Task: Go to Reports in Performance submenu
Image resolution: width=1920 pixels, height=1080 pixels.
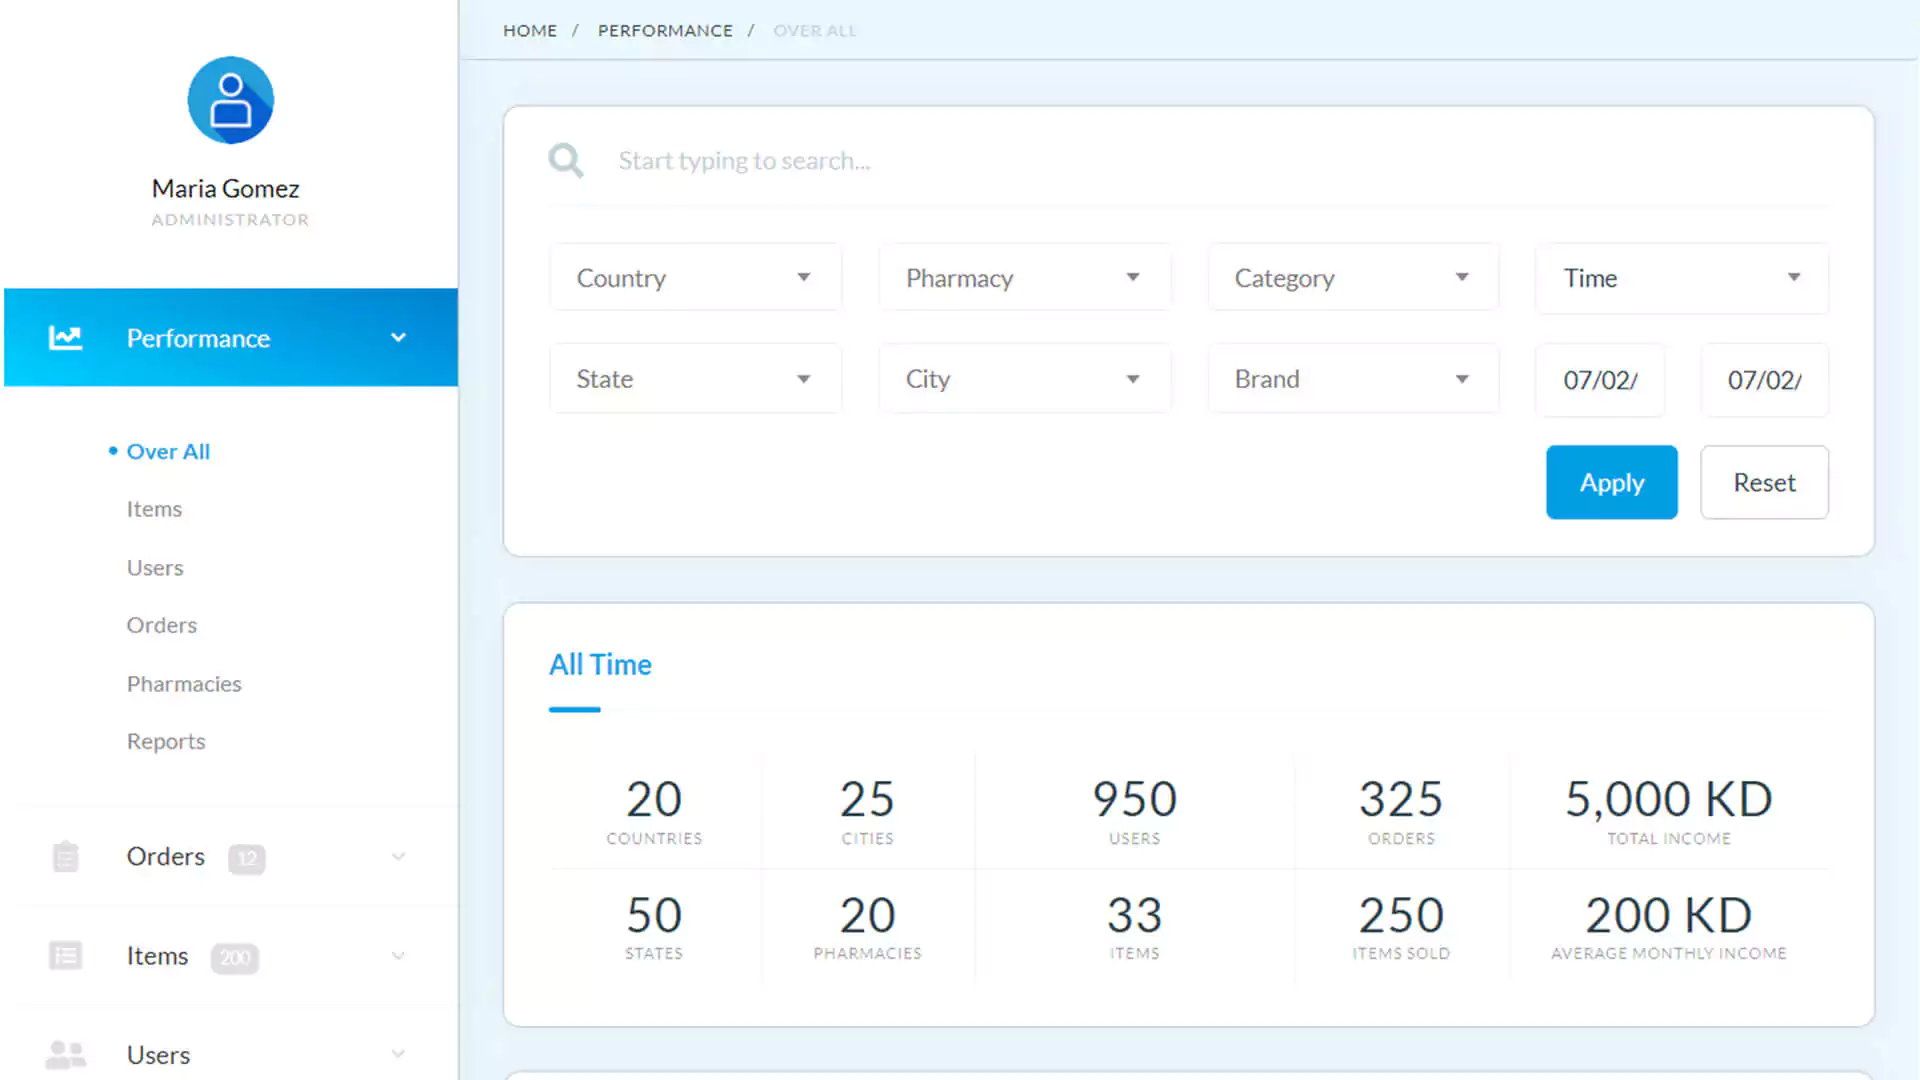Action: [x=166, y=741]
